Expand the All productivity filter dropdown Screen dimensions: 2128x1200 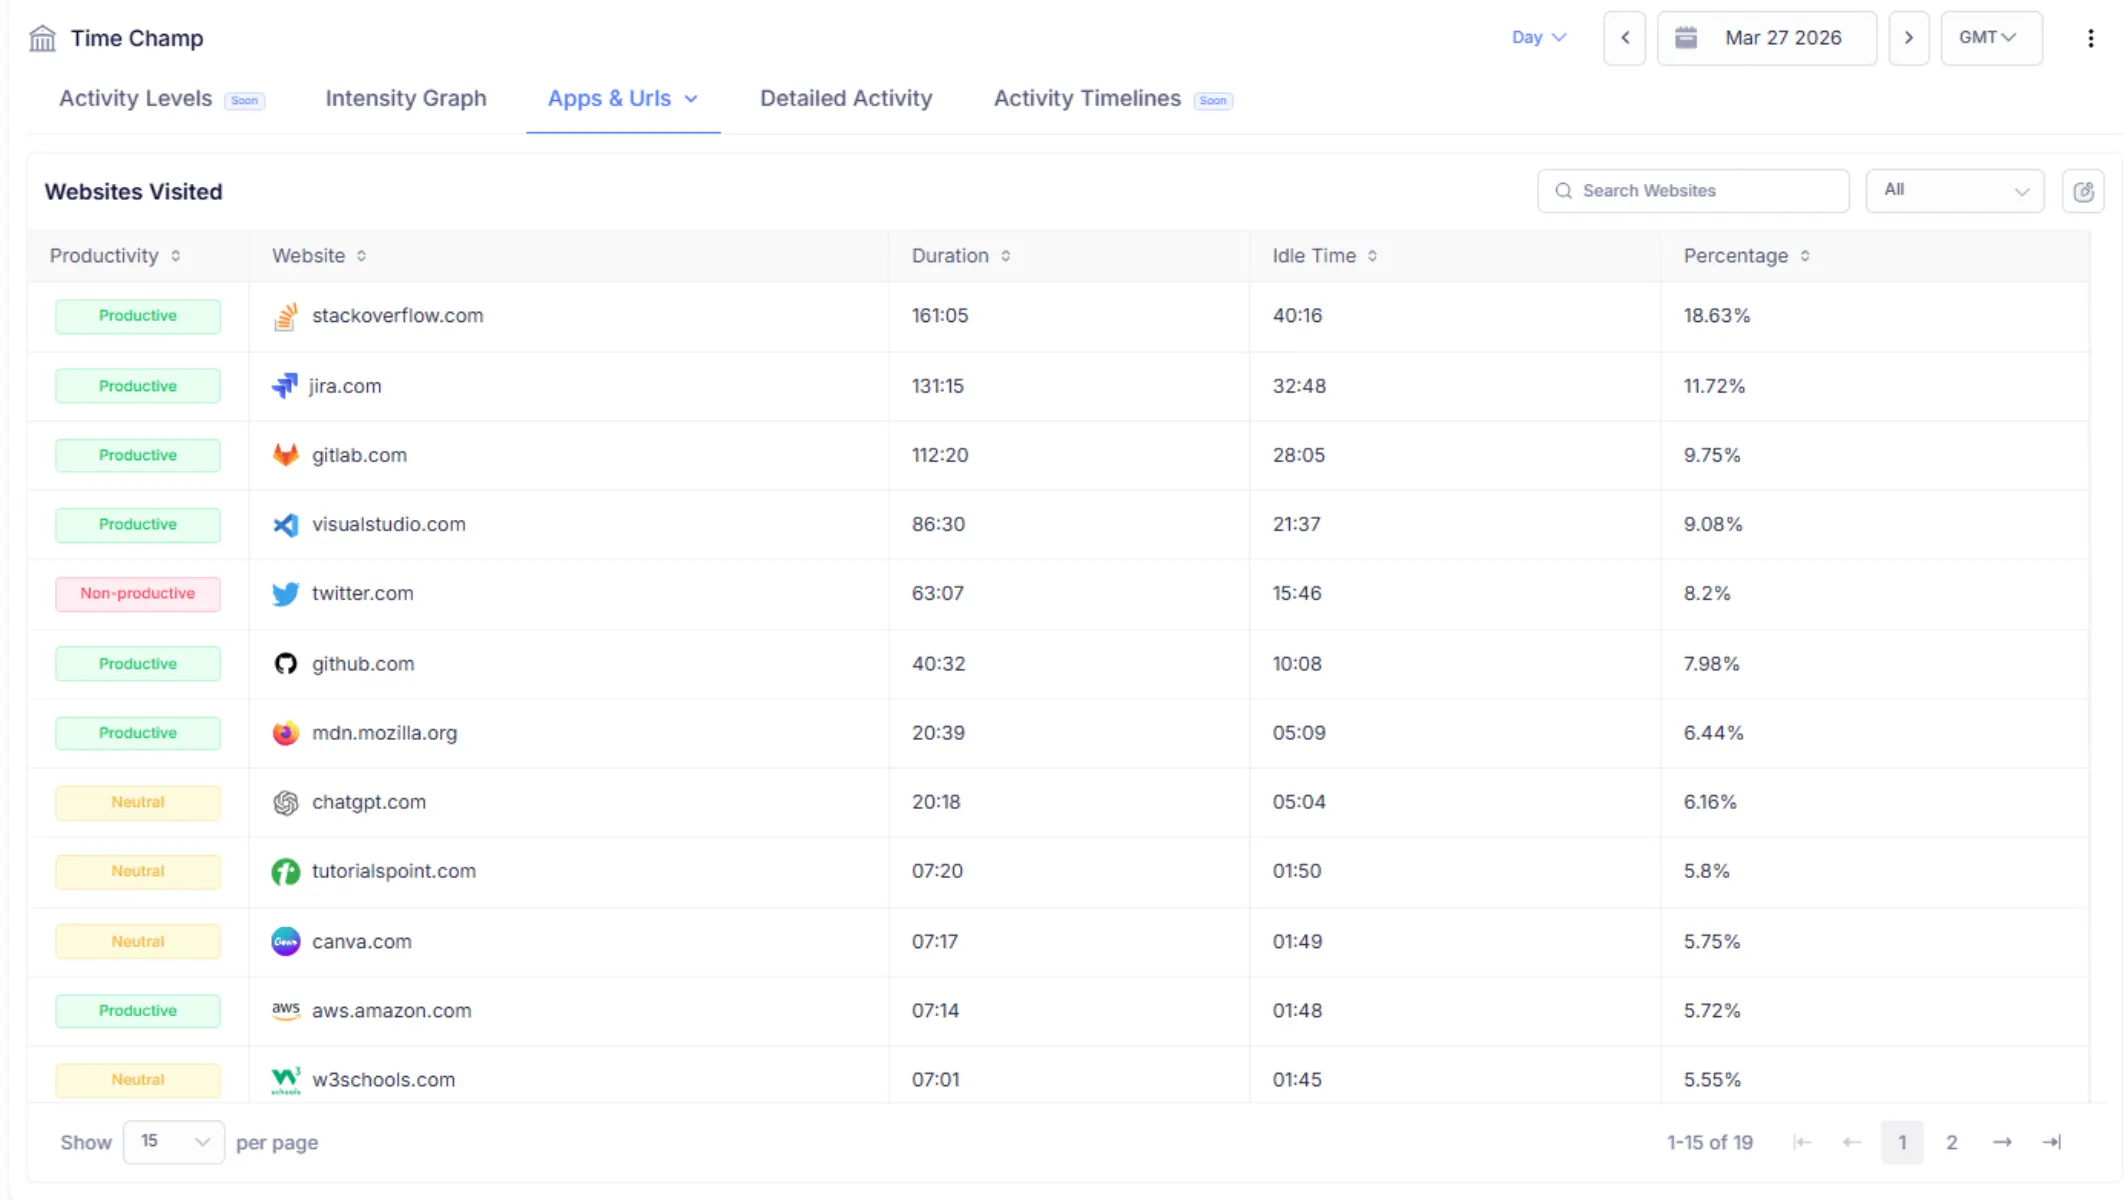[x=1953, y=190]
